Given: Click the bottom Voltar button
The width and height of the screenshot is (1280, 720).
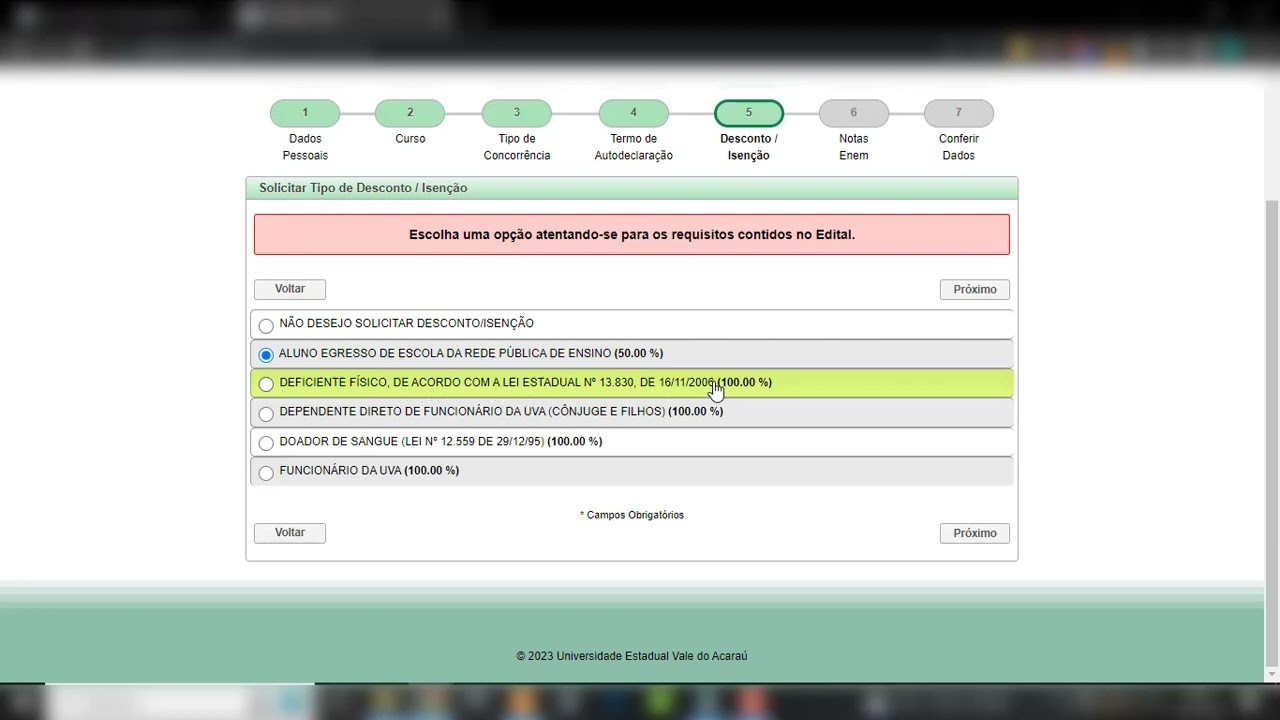Looking at the screenshot, I should (x=290, y=533).
